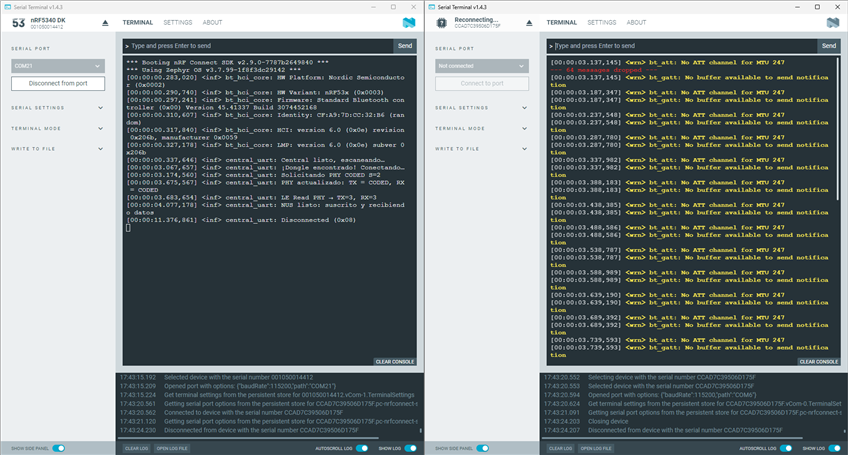Open About tab in left window

pos(213,23)
